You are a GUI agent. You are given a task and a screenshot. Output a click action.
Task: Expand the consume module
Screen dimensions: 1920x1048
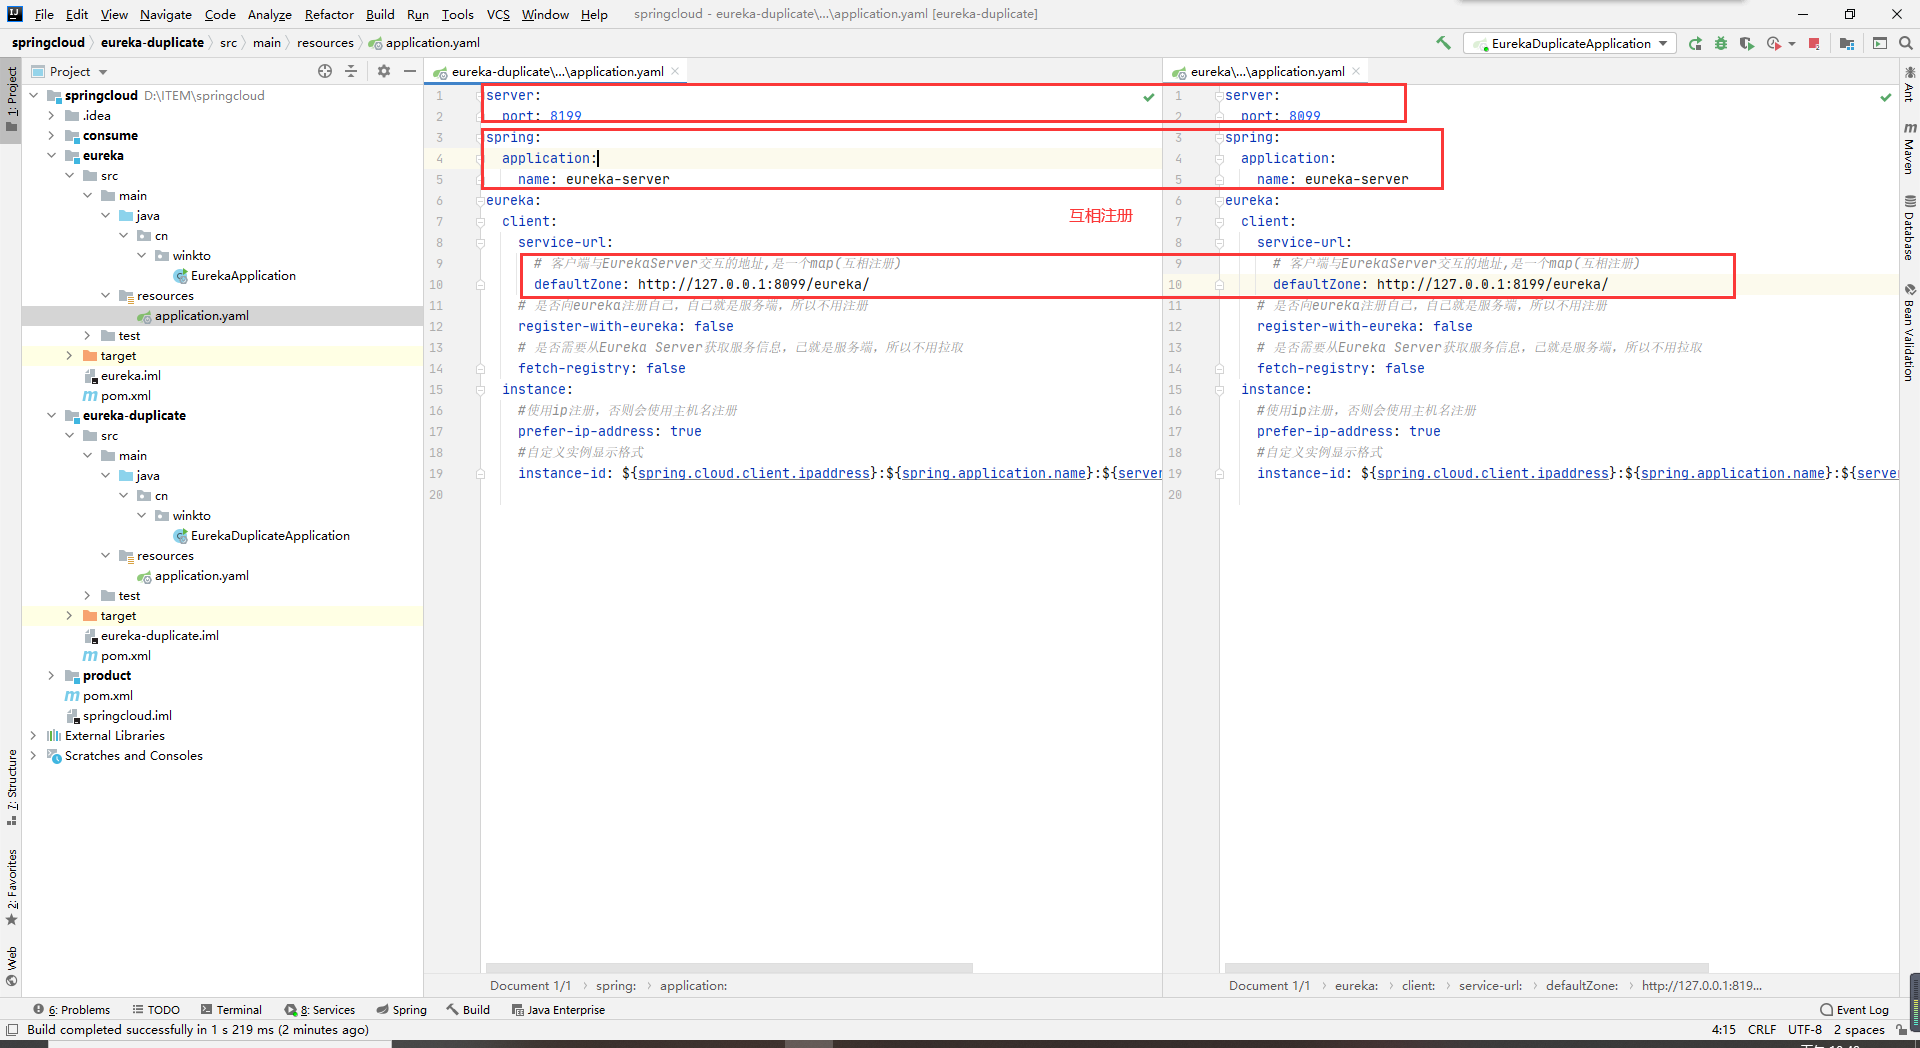[52, 136]
